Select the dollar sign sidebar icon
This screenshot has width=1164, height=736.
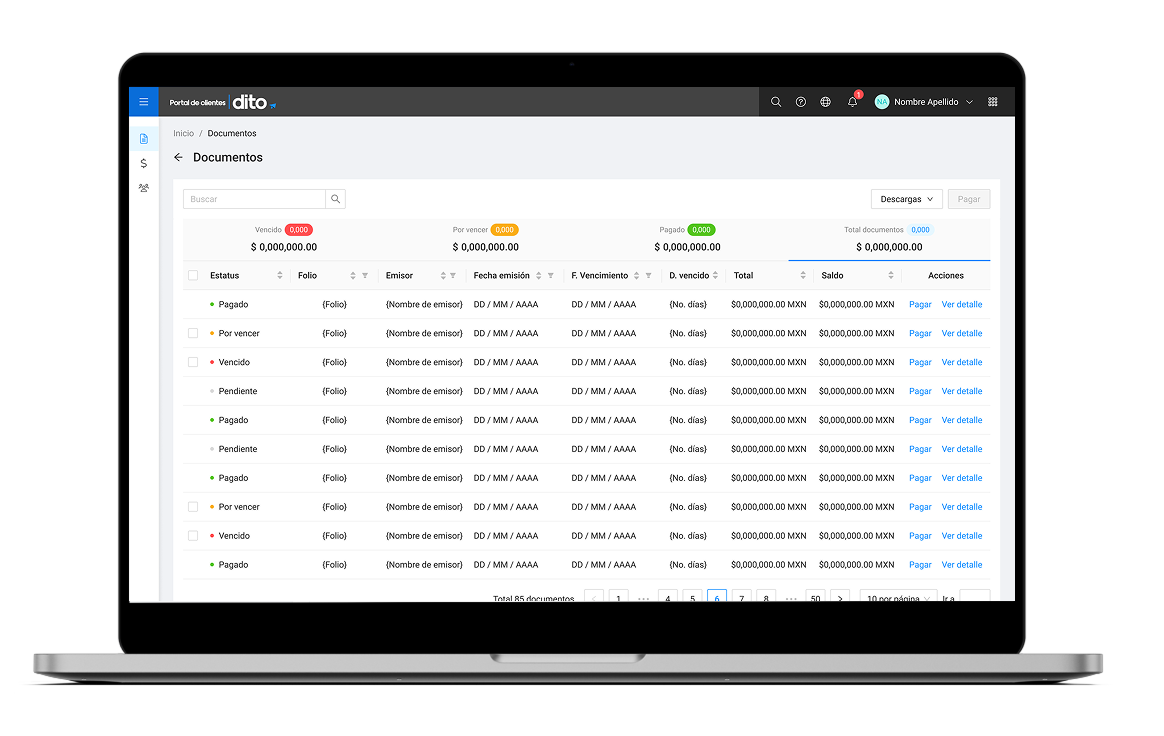click(144, 163)
